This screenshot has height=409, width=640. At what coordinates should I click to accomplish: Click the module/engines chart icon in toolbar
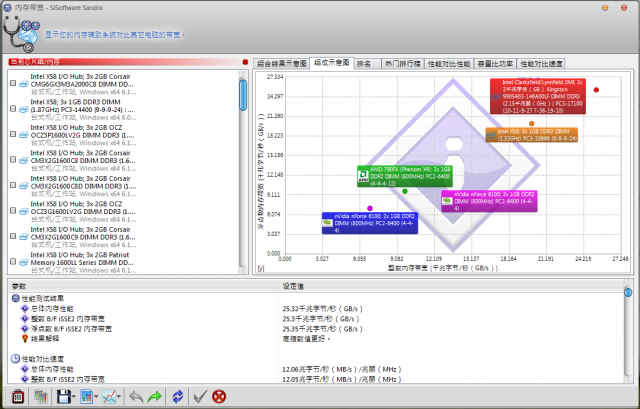(41, 397)
